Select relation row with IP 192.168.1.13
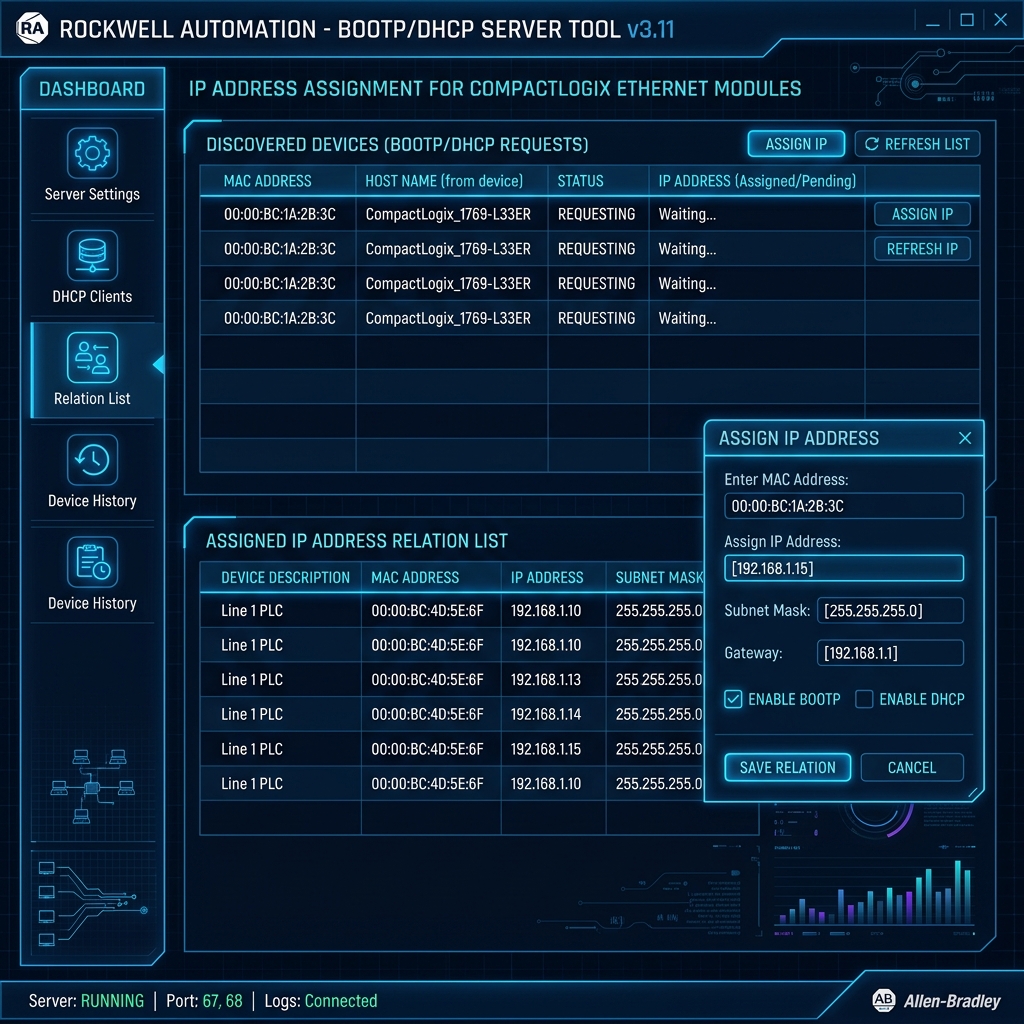 (x=452, y=680)
